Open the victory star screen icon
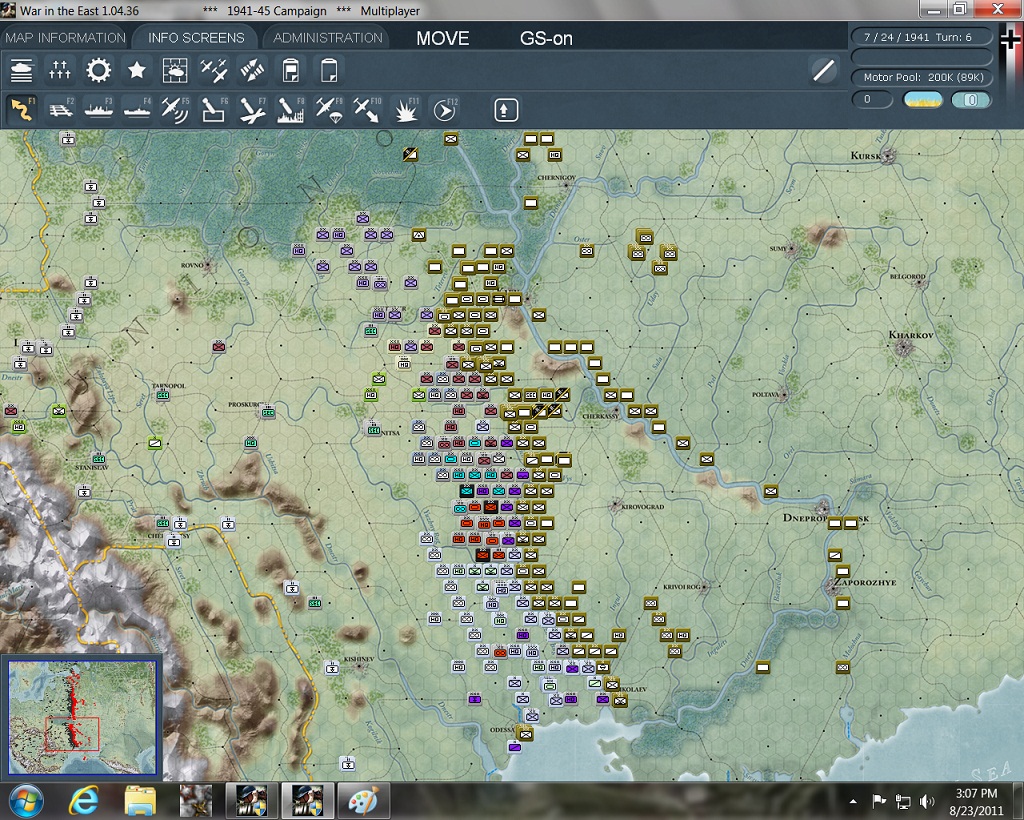The image size is (1024, 820). (136, 70)
